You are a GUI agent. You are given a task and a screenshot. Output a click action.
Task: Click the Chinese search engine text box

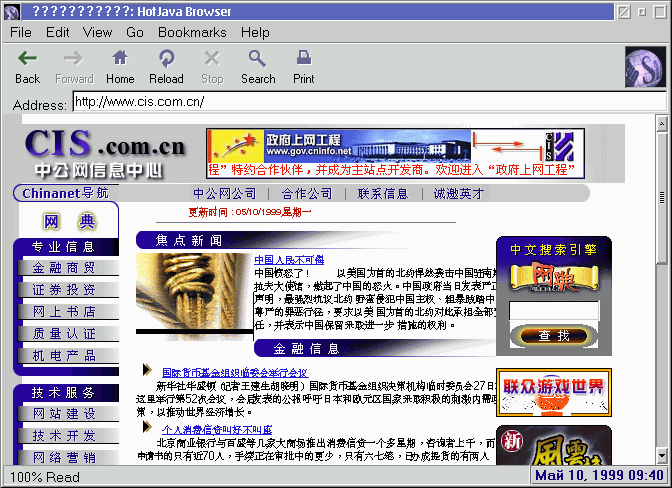(554, 310)
